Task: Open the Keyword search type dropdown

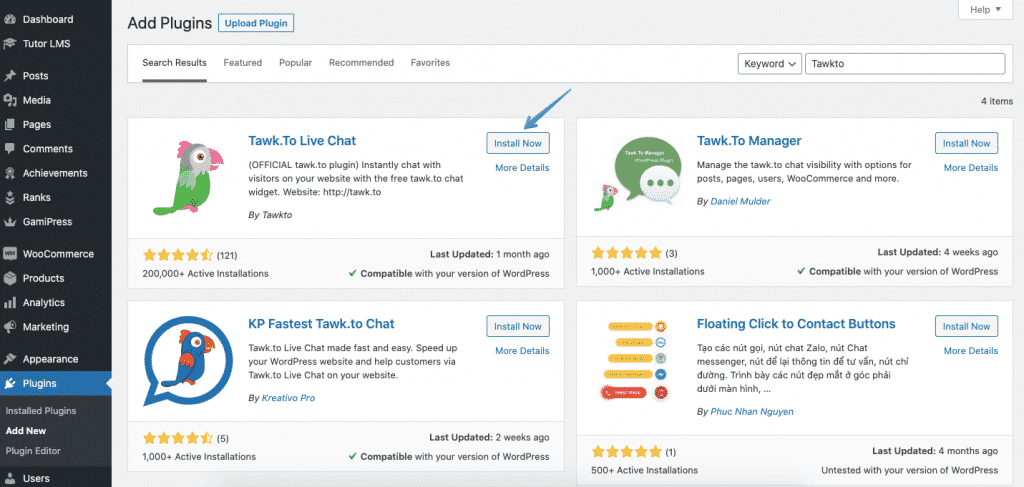Action: tap(769, 63)
